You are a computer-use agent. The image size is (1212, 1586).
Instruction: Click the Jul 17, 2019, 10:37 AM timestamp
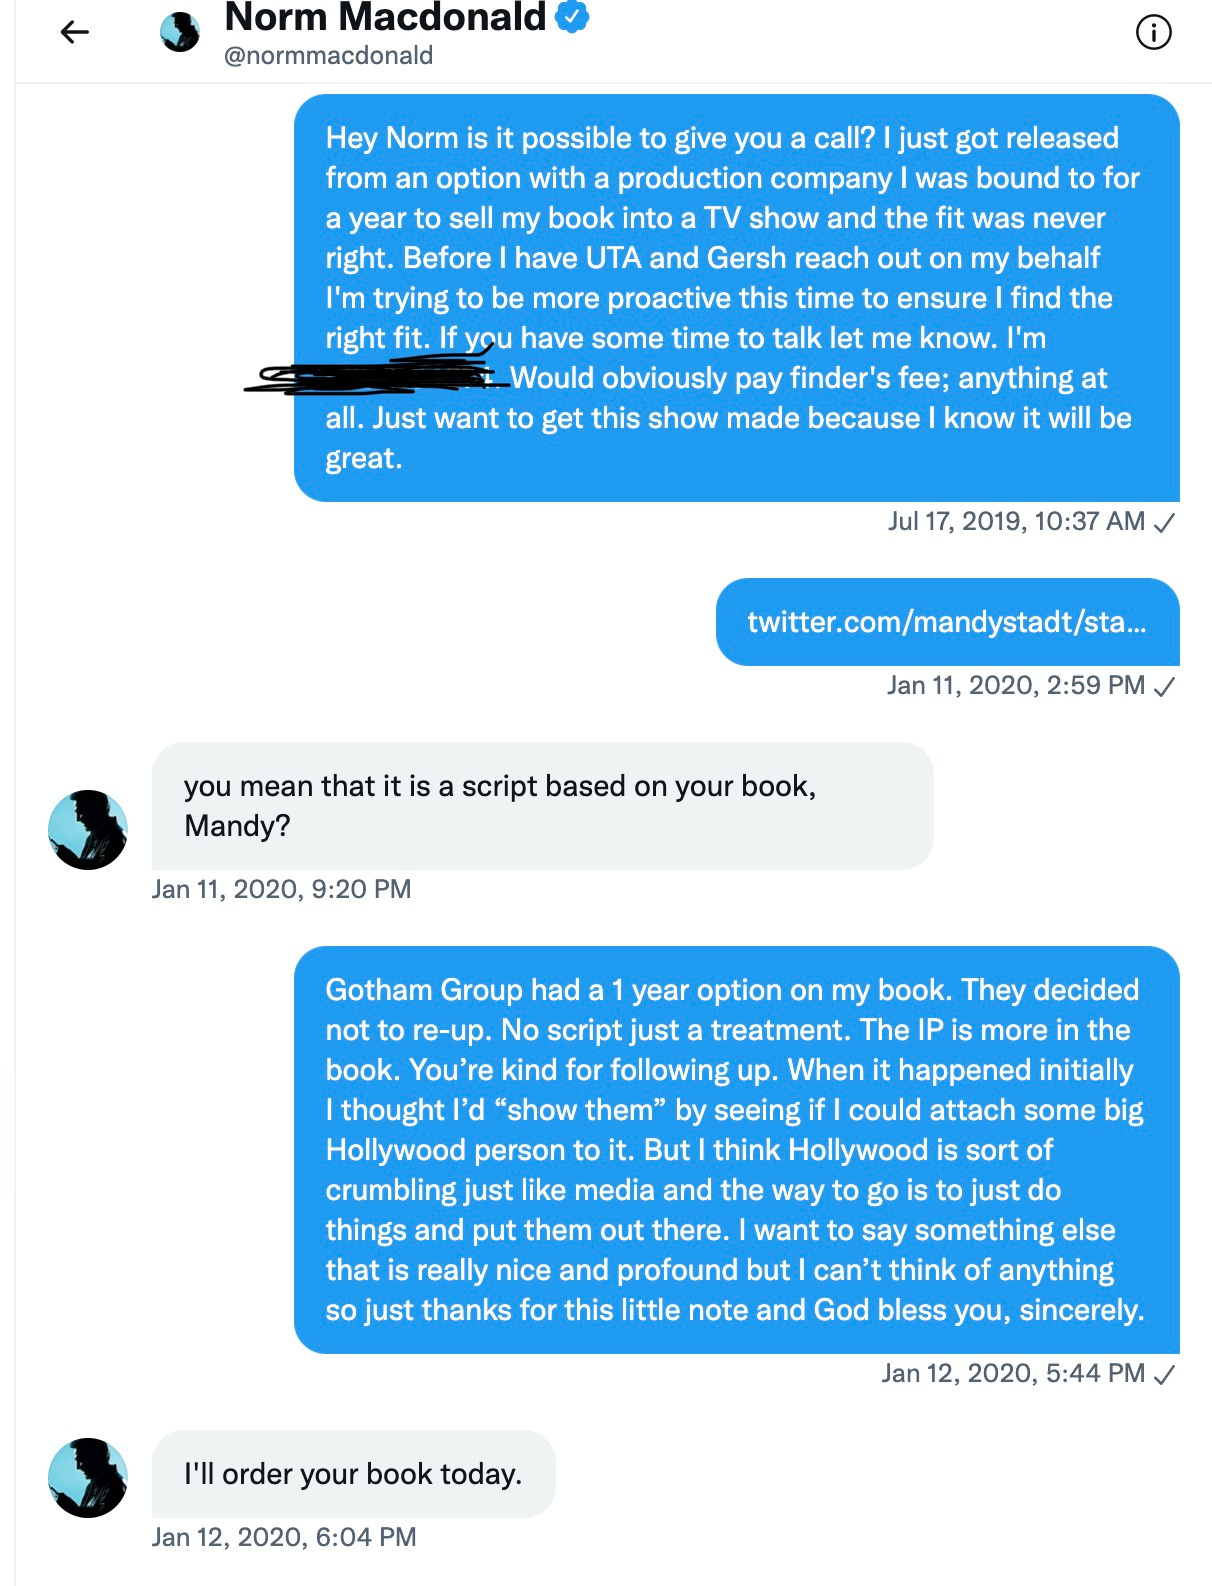click(1016, 521)
